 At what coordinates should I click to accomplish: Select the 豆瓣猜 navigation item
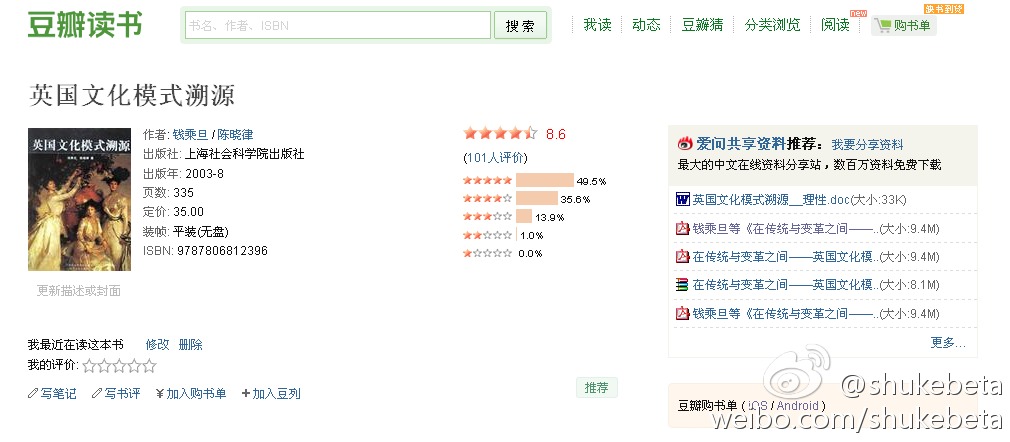click(702, 25)
